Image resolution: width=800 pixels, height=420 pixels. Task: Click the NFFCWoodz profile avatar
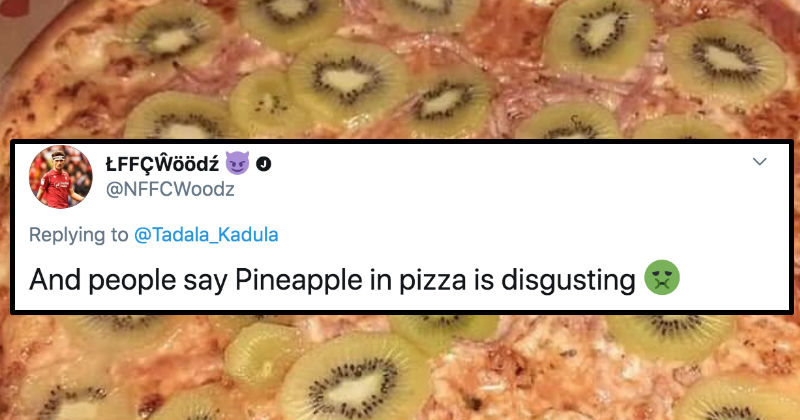(x=61, y=177)
